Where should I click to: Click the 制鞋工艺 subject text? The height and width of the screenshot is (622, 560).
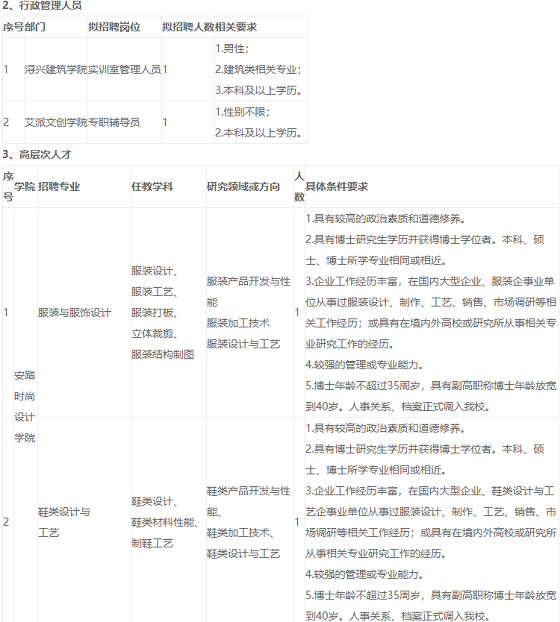click(152, 543)
